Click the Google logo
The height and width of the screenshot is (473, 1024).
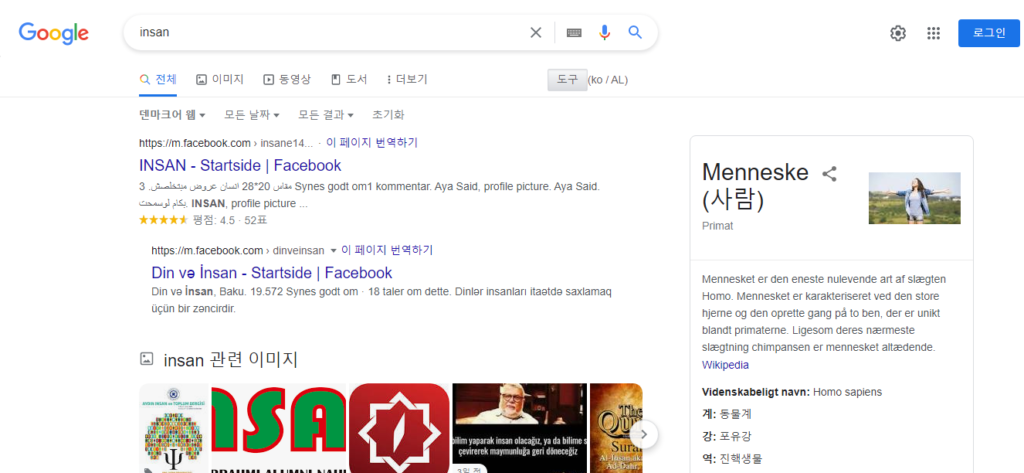(54, 33)
